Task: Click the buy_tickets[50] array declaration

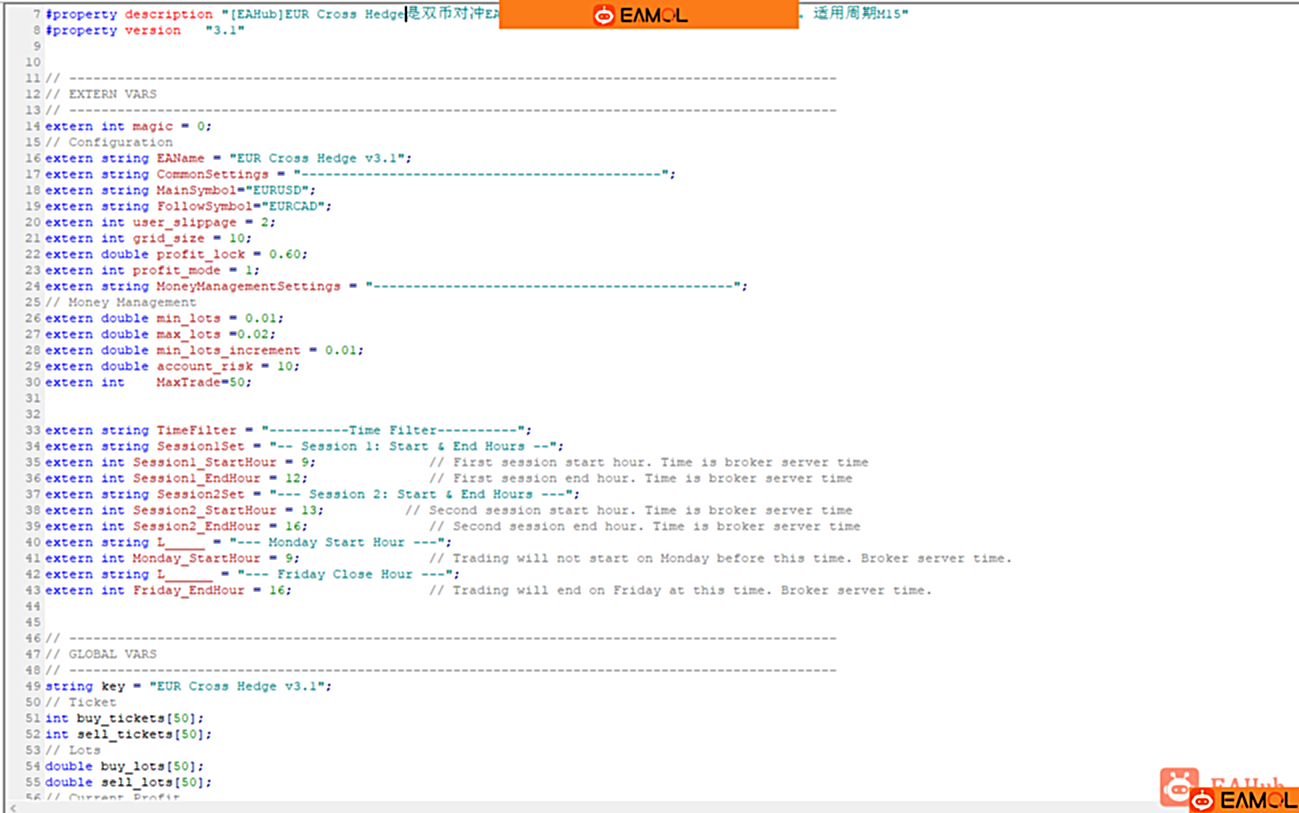Action: 140,718
